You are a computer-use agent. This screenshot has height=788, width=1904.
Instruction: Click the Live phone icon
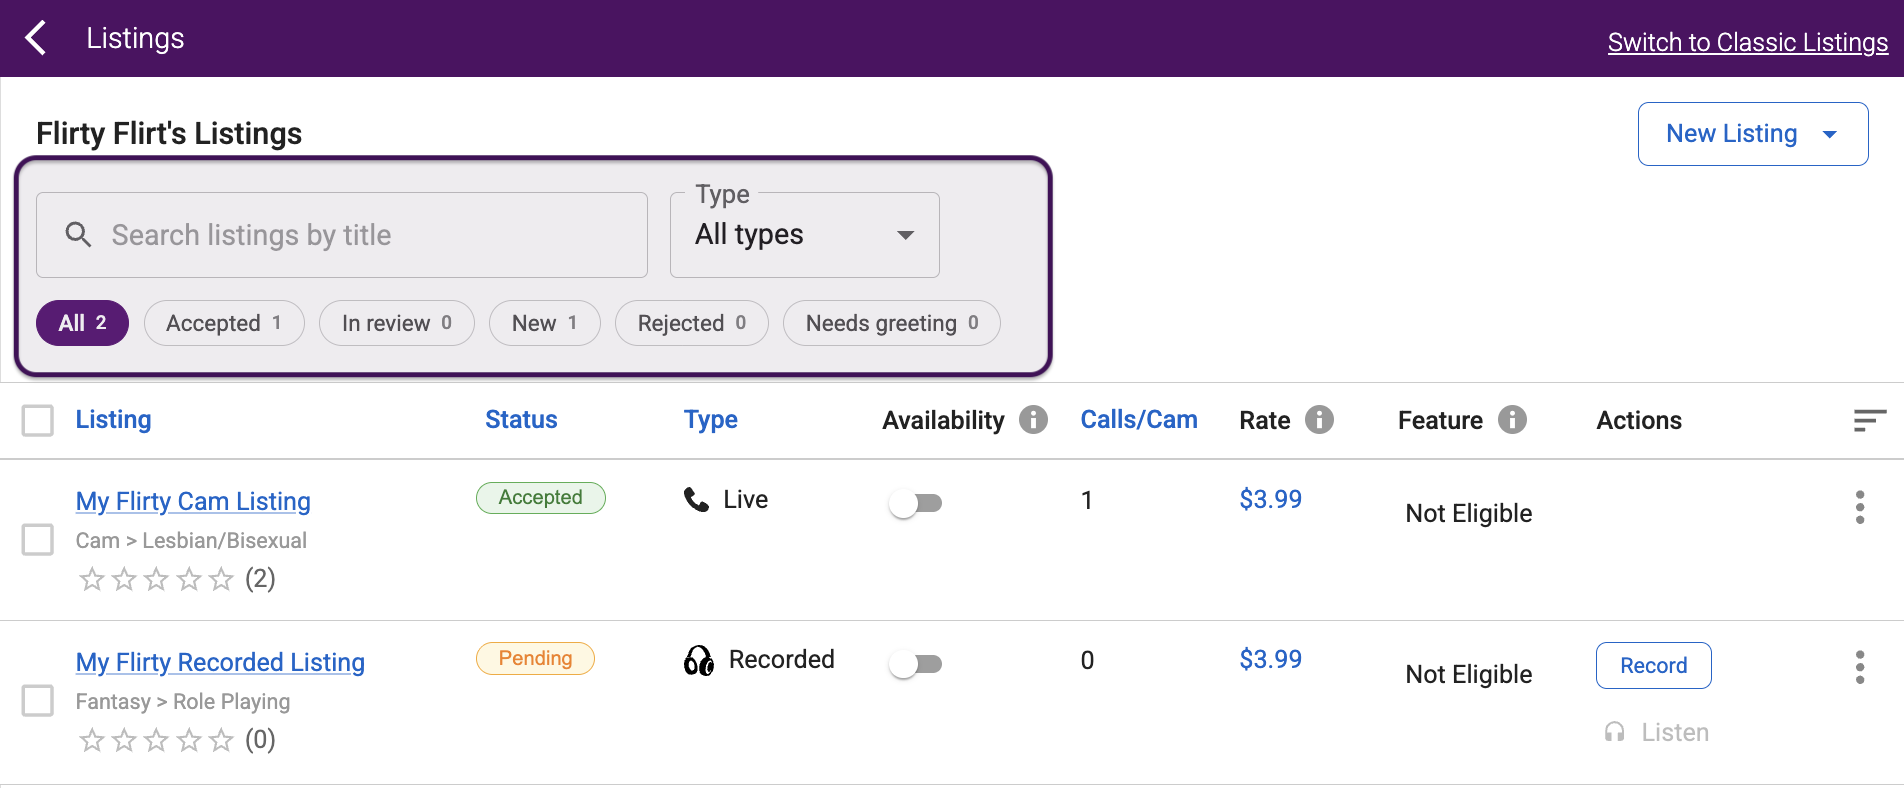(x=696, y=499)
